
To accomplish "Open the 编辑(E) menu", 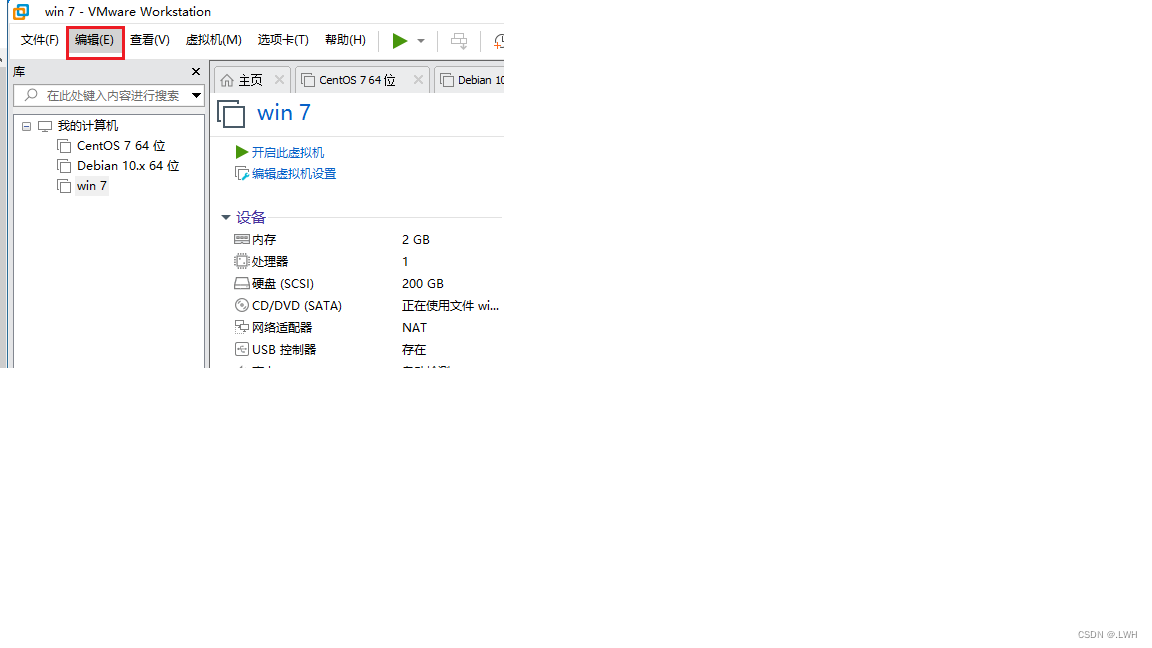I will click(94, 40).
